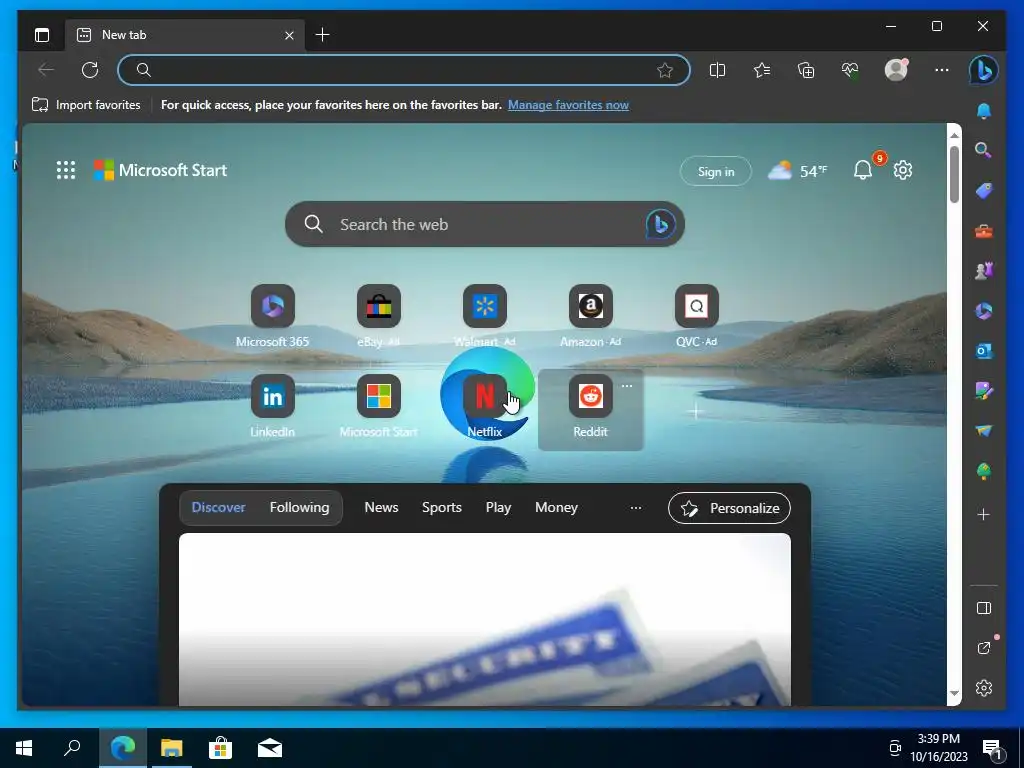This screenshot has height=768, width=1024.
Task: Open sidebar Image Creator icon
Action: 984,391
